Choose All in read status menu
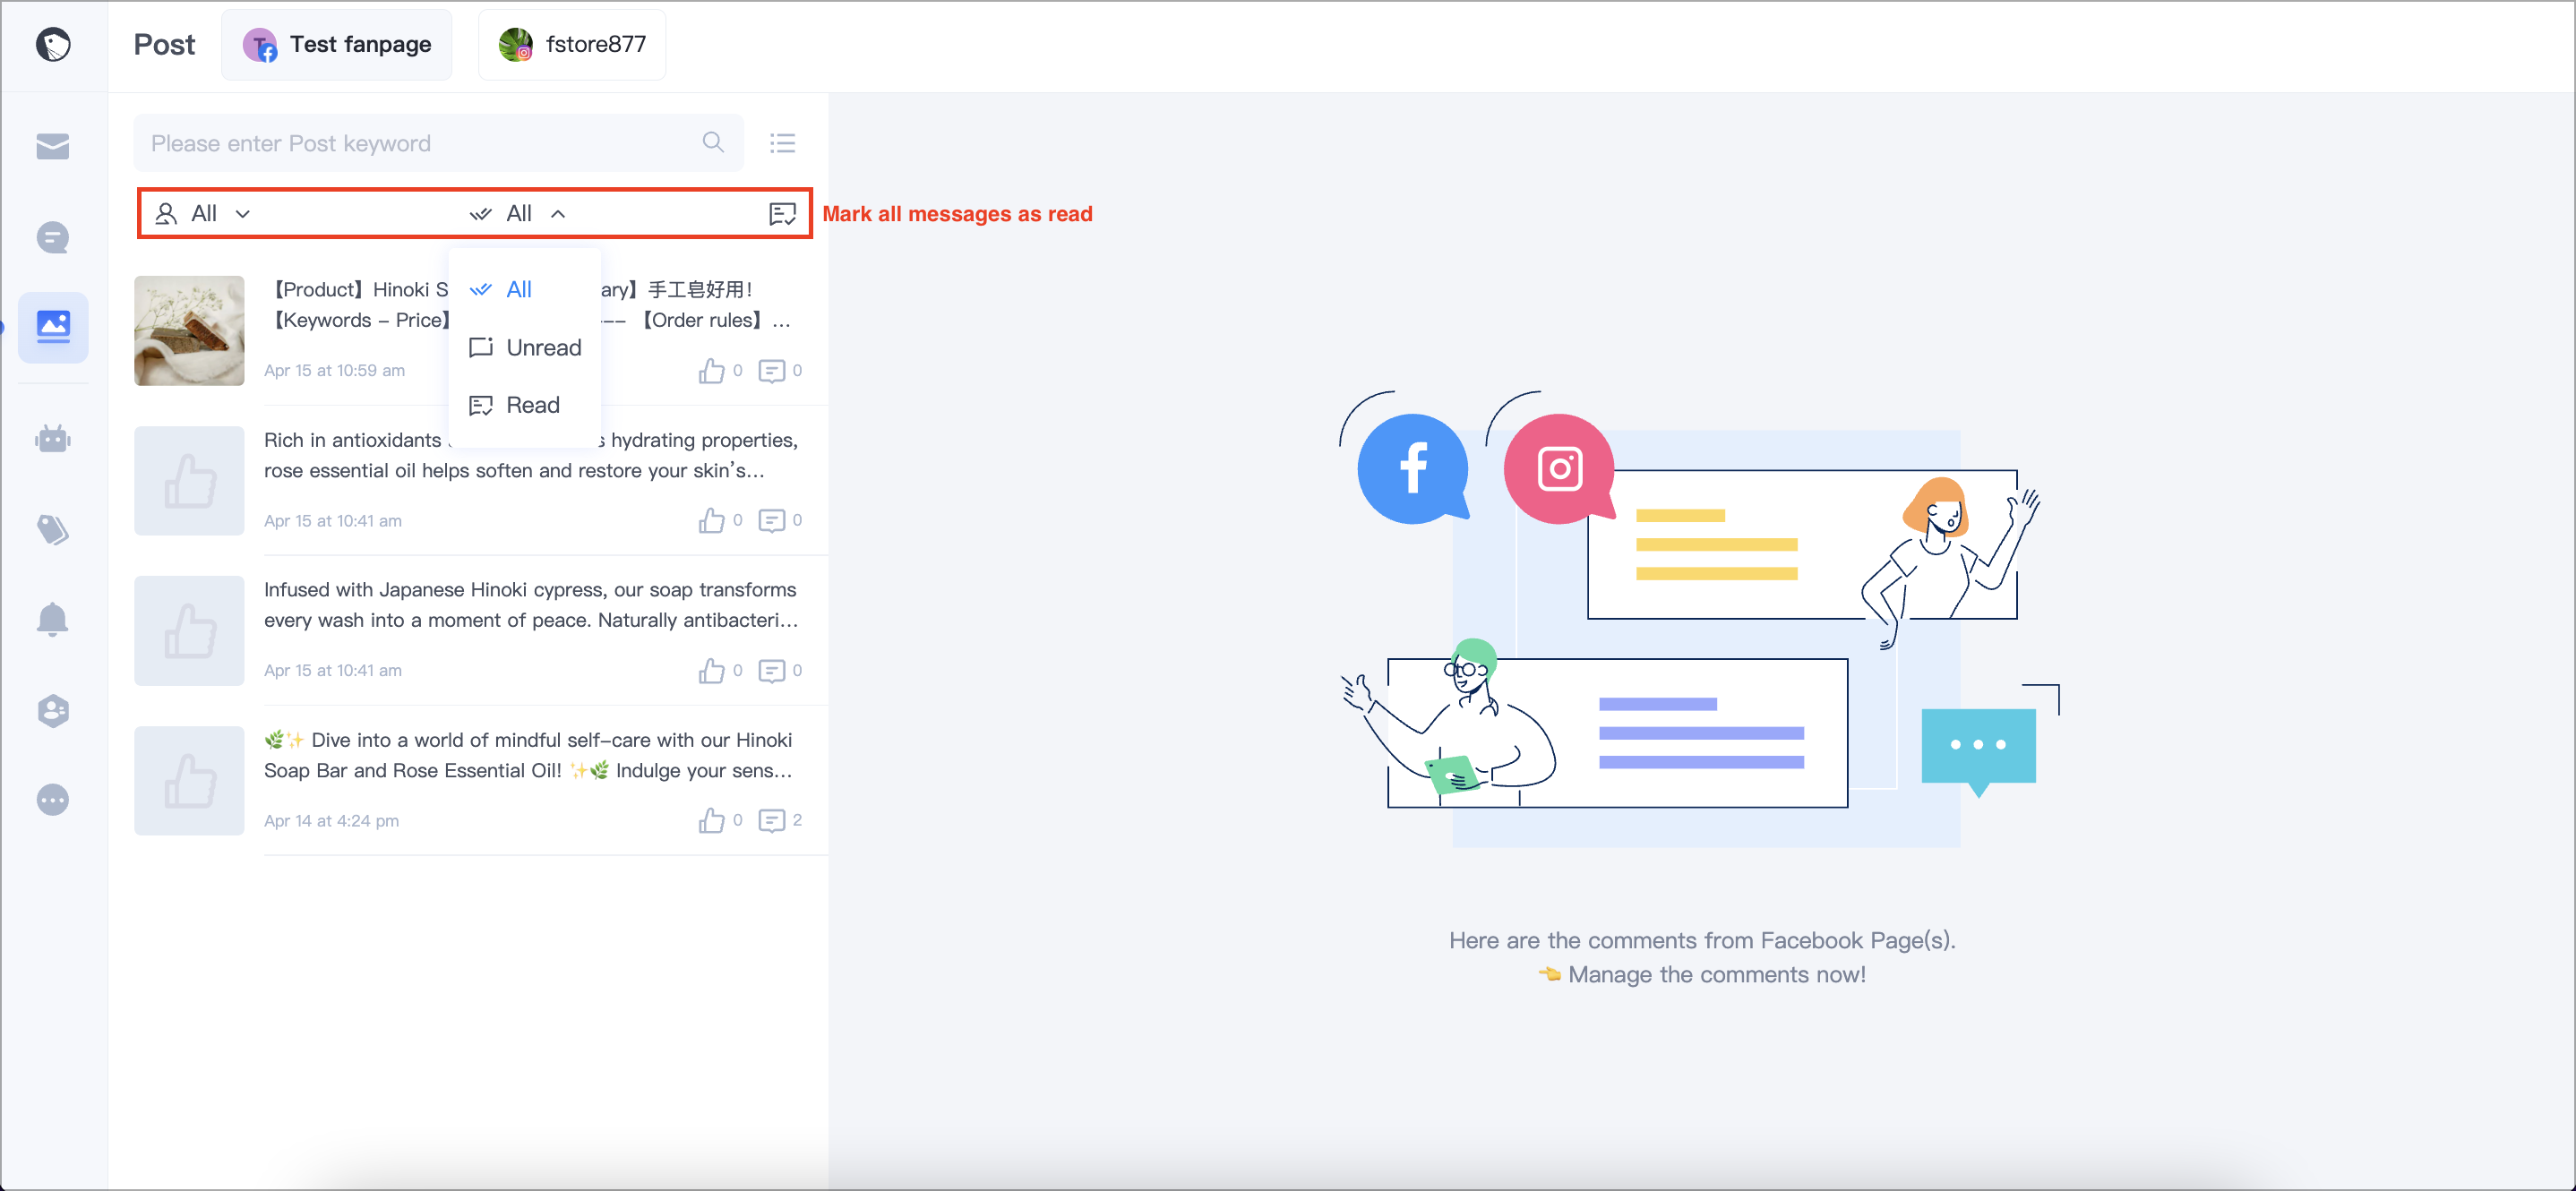 [525, 289]
